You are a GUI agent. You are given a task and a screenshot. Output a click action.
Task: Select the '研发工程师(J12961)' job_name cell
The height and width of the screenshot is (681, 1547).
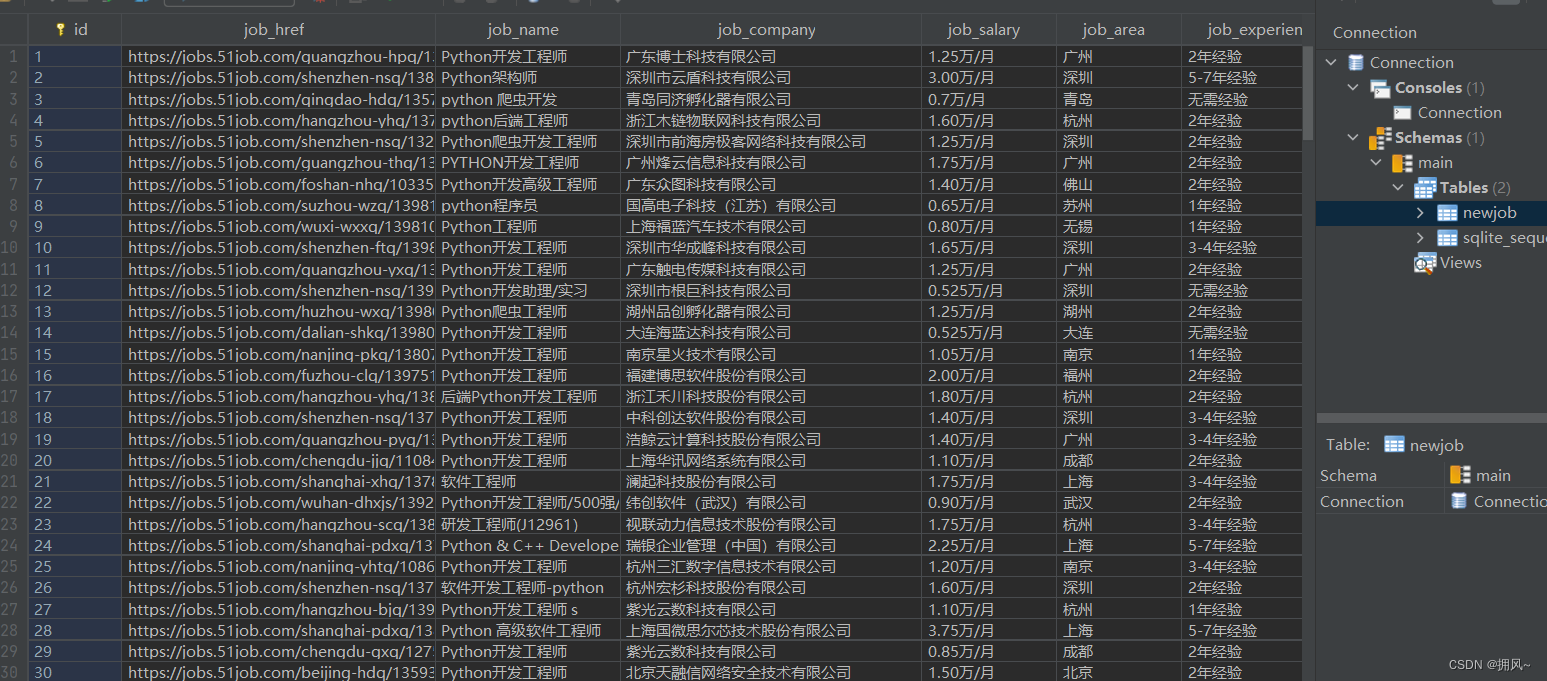click(528, 524)
